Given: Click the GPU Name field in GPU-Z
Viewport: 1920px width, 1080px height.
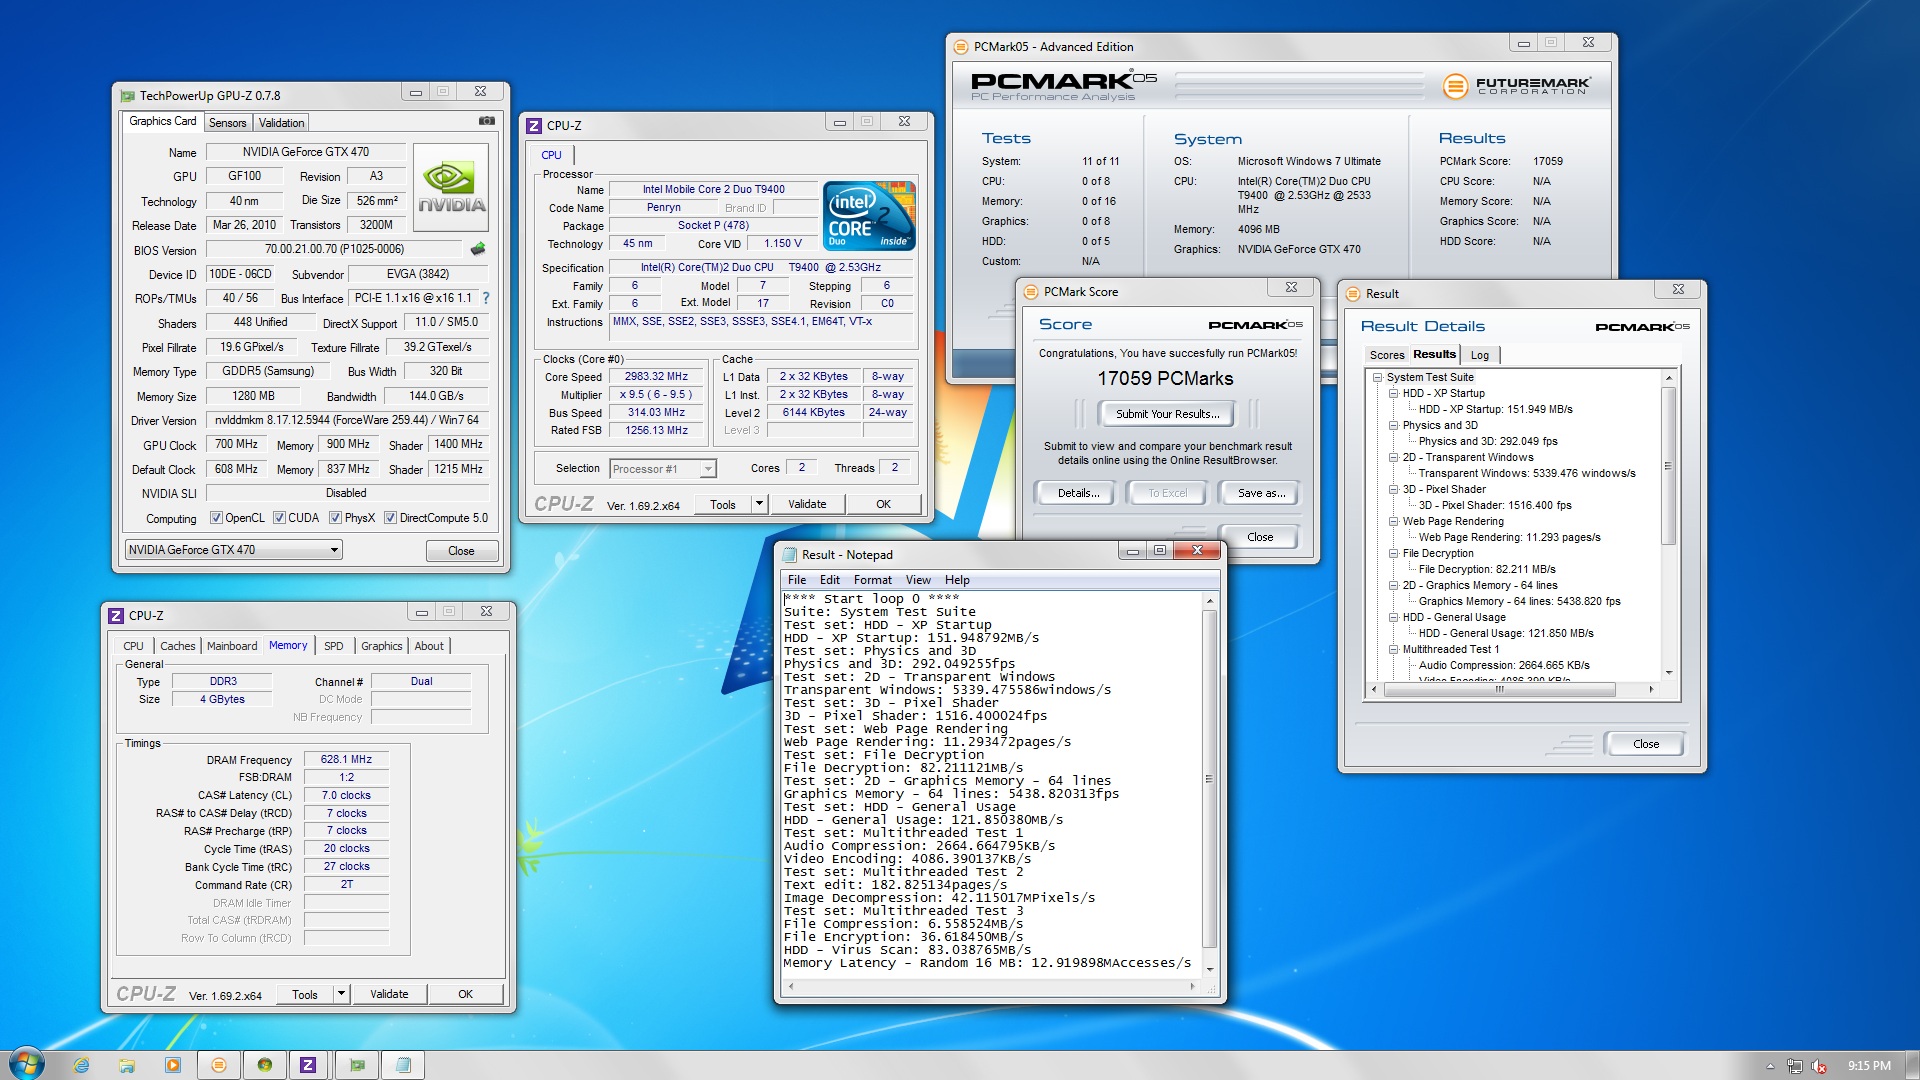Looking at the screenshot, I should (x=306, y=152).
